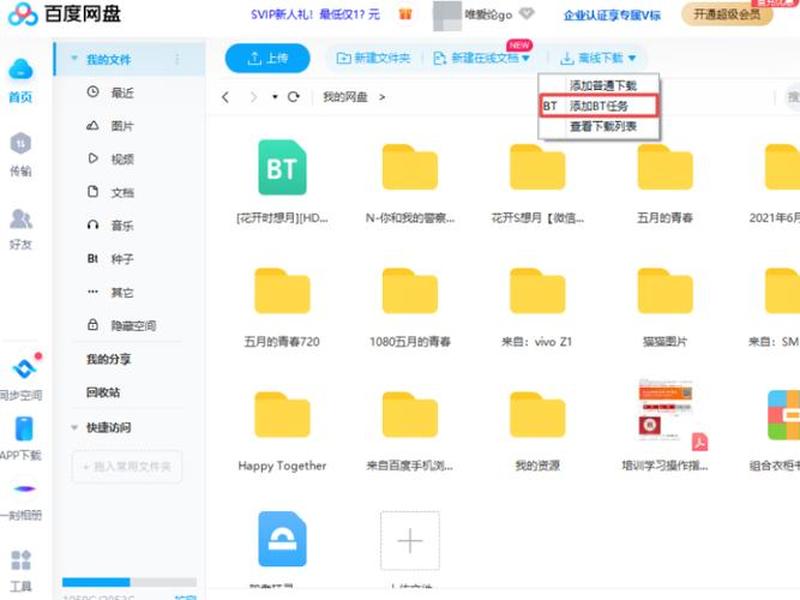Select 种子 BT seeds category
This screenshot has height=600, width=800.
point(122,259)
